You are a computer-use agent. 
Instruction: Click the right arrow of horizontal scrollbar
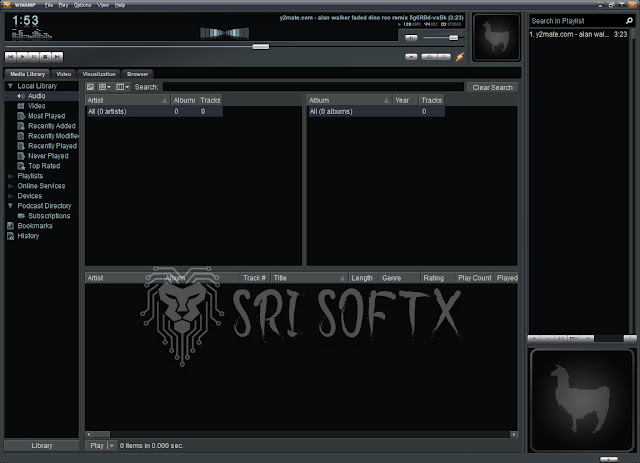click(x=514, y=434)
